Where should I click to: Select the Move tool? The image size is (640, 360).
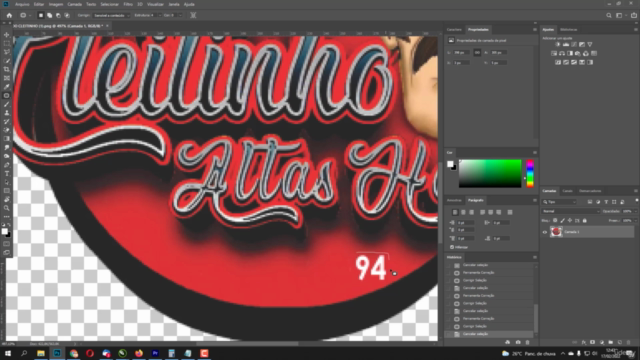(x=7, y=35)
